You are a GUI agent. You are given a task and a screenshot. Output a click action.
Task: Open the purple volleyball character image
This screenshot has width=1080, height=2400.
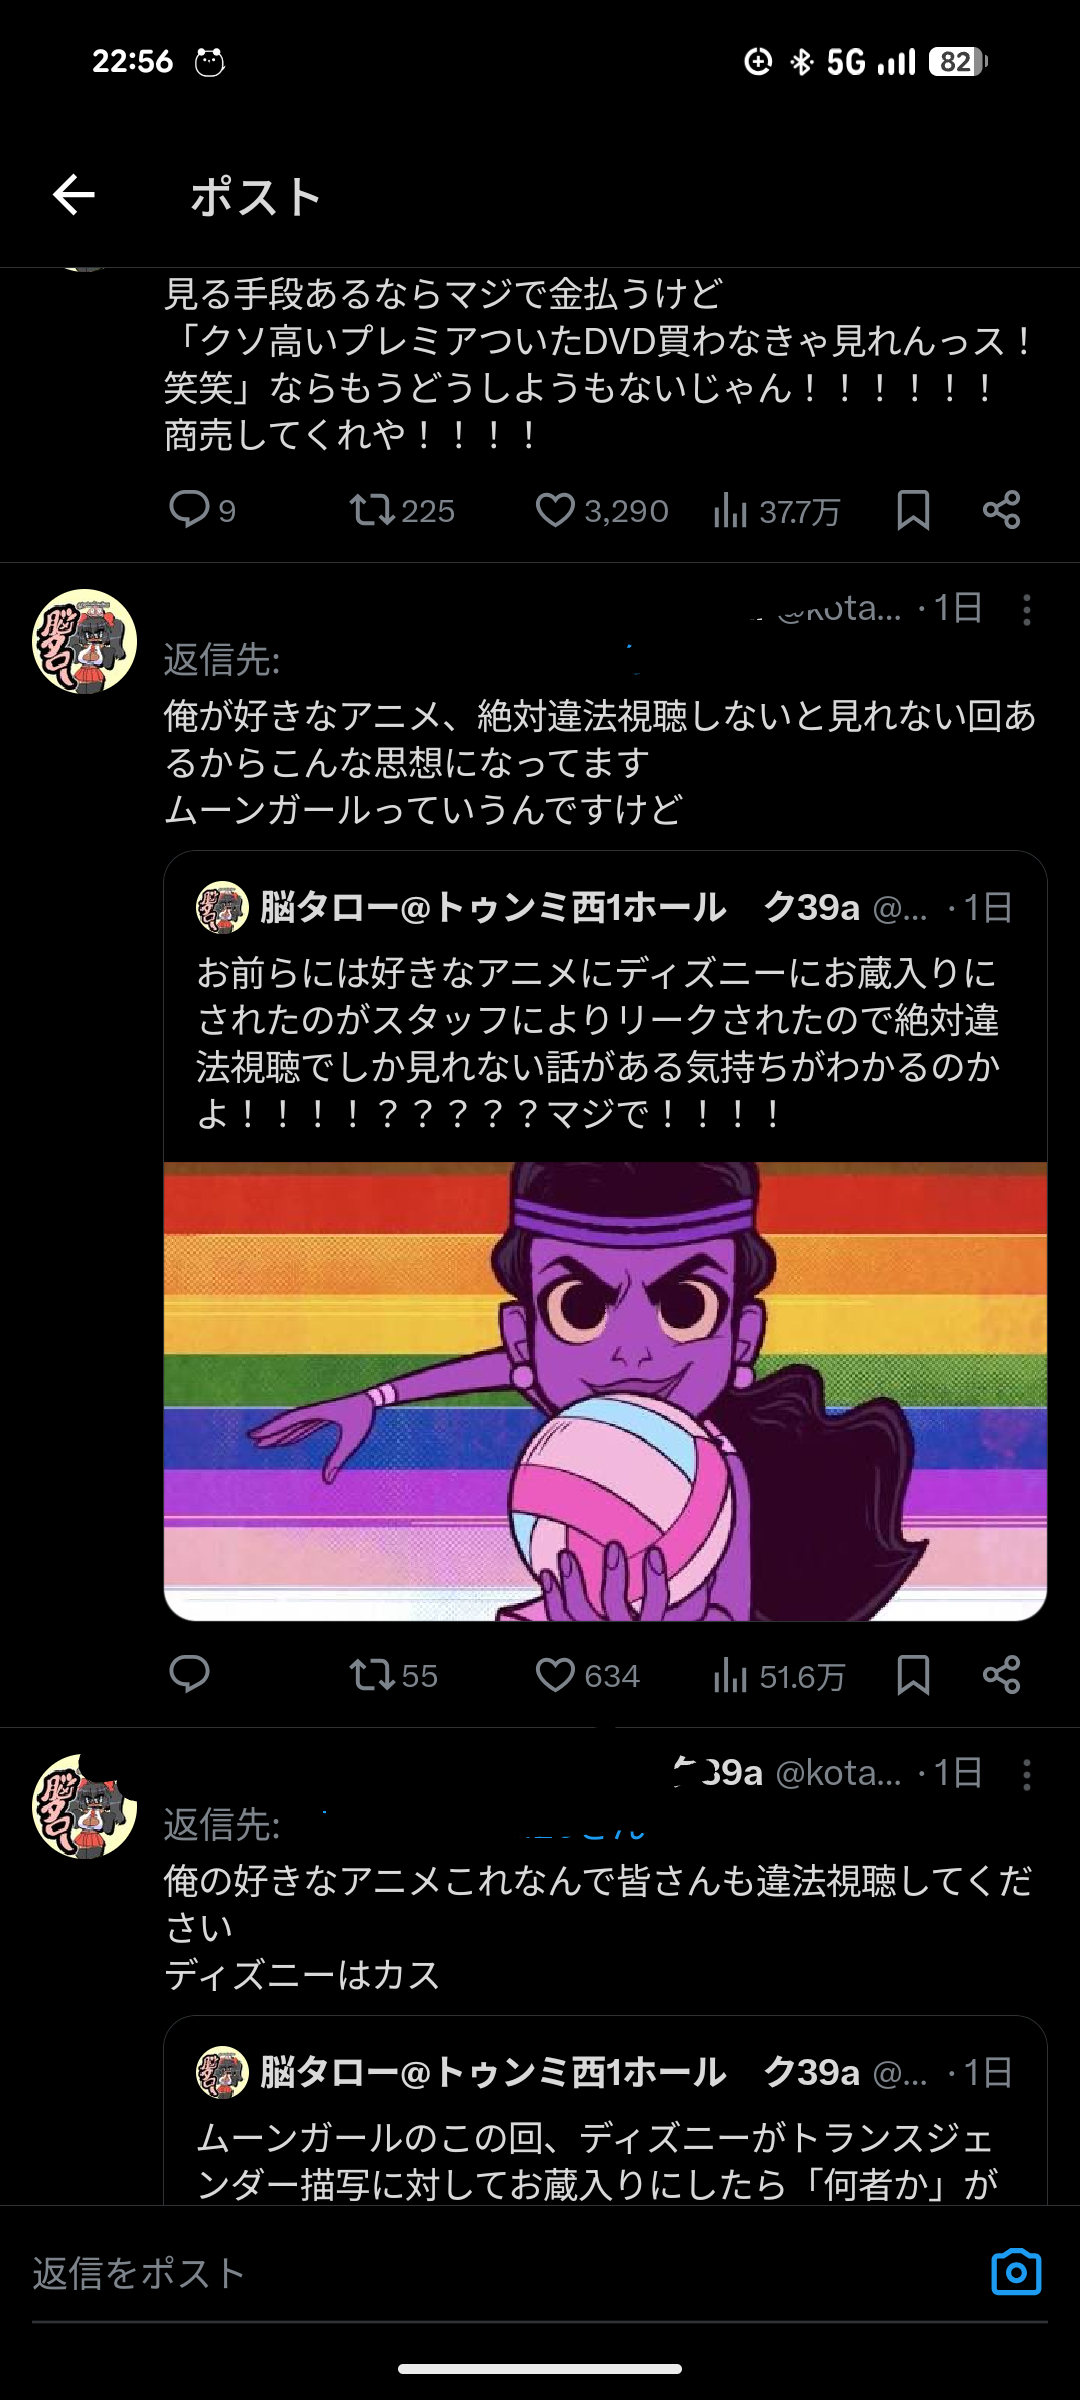tap(605, 1390)
